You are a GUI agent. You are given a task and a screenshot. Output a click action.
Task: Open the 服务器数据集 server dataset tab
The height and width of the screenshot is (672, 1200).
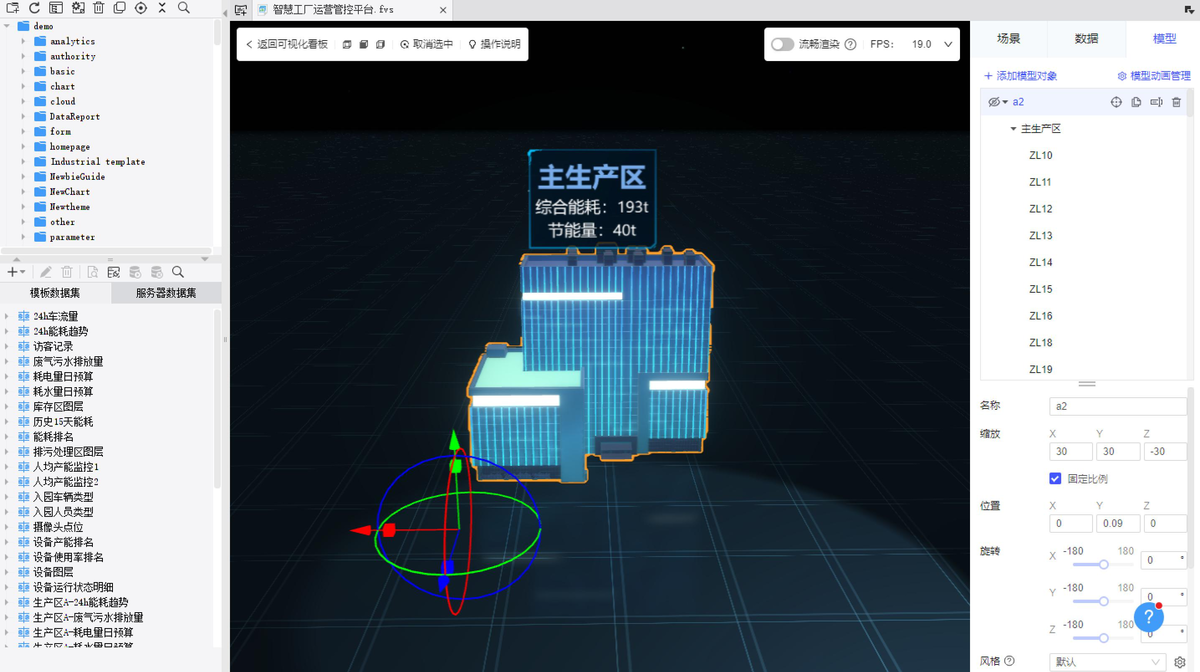(166, 293)
